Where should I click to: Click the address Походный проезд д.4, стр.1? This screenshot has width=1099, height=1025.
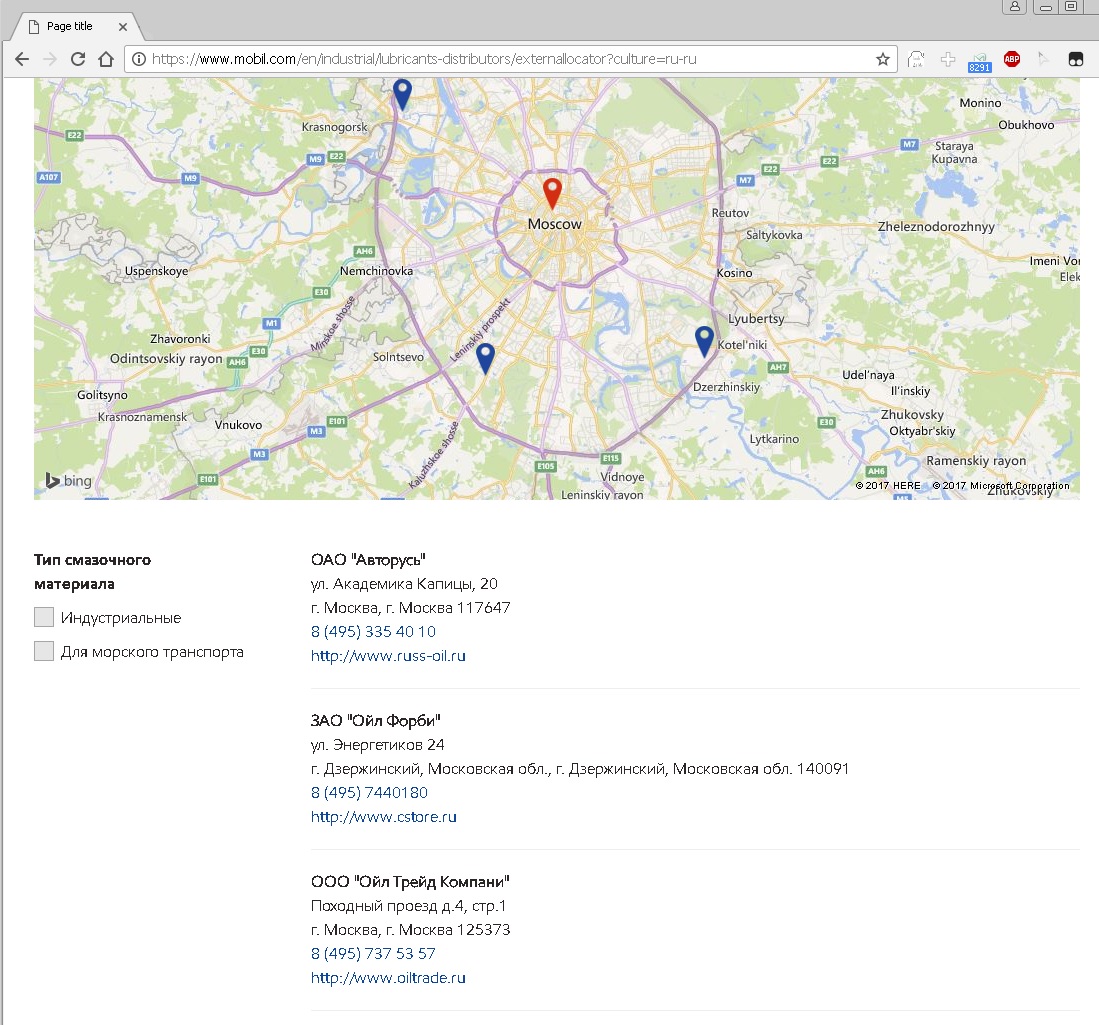[x=409, y=906]
